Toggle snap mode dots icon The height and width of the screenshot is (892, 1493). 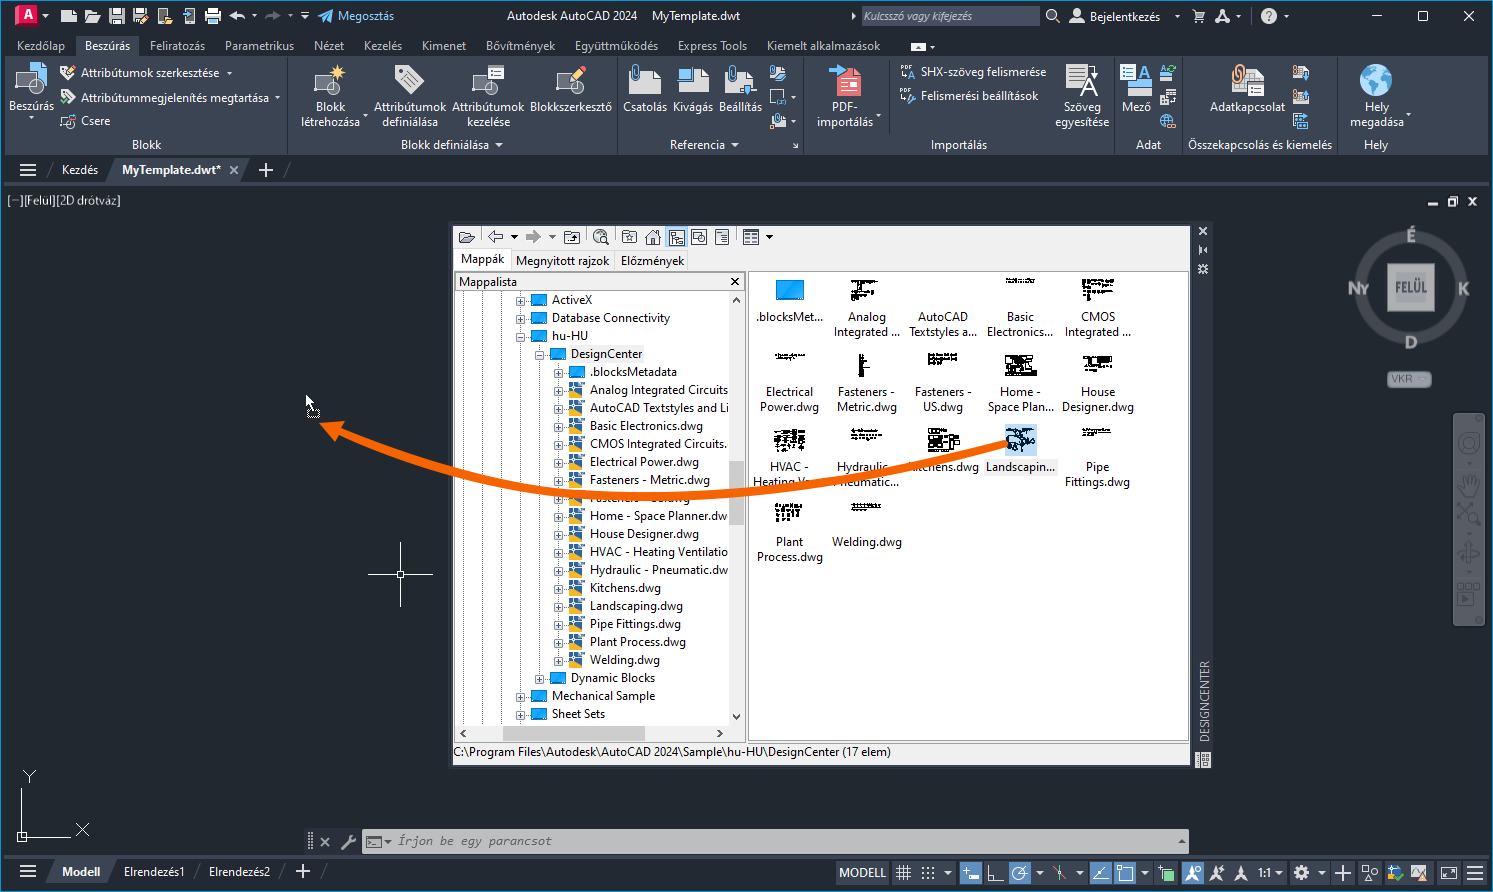pos(928,873)
